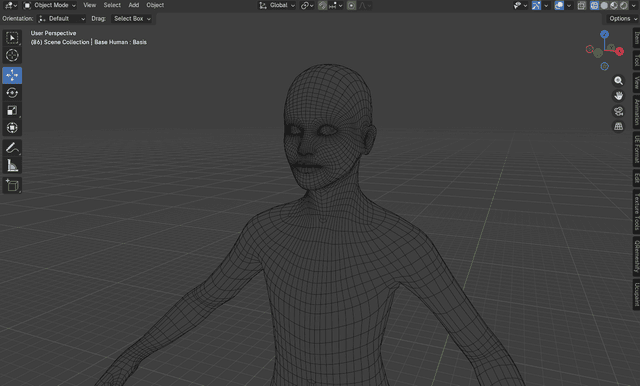The width and height of the screenshot is (640, 386).
Task: Toggle the snap magnet button
Action: [322, 6]
